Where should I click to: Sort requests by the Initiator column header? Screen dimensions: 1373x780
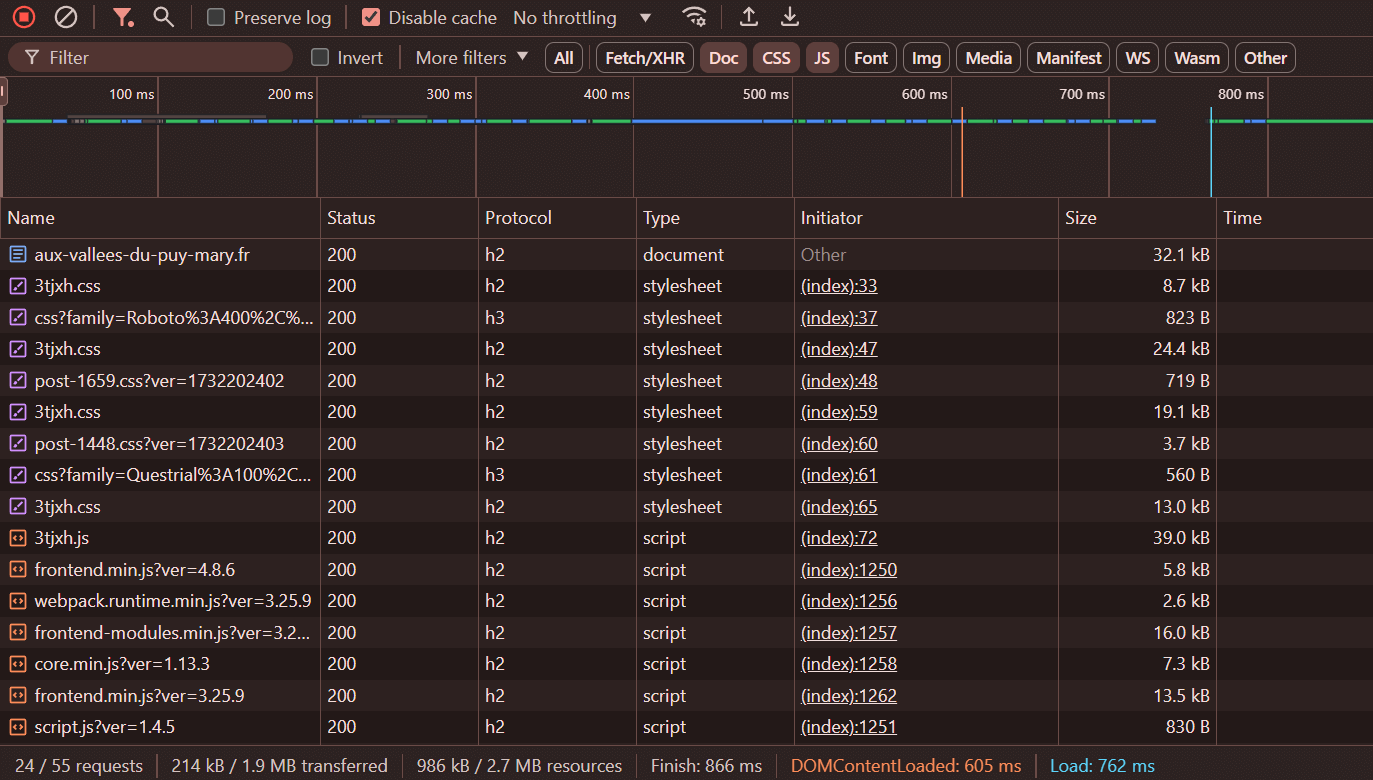click(x=926, y=218)
